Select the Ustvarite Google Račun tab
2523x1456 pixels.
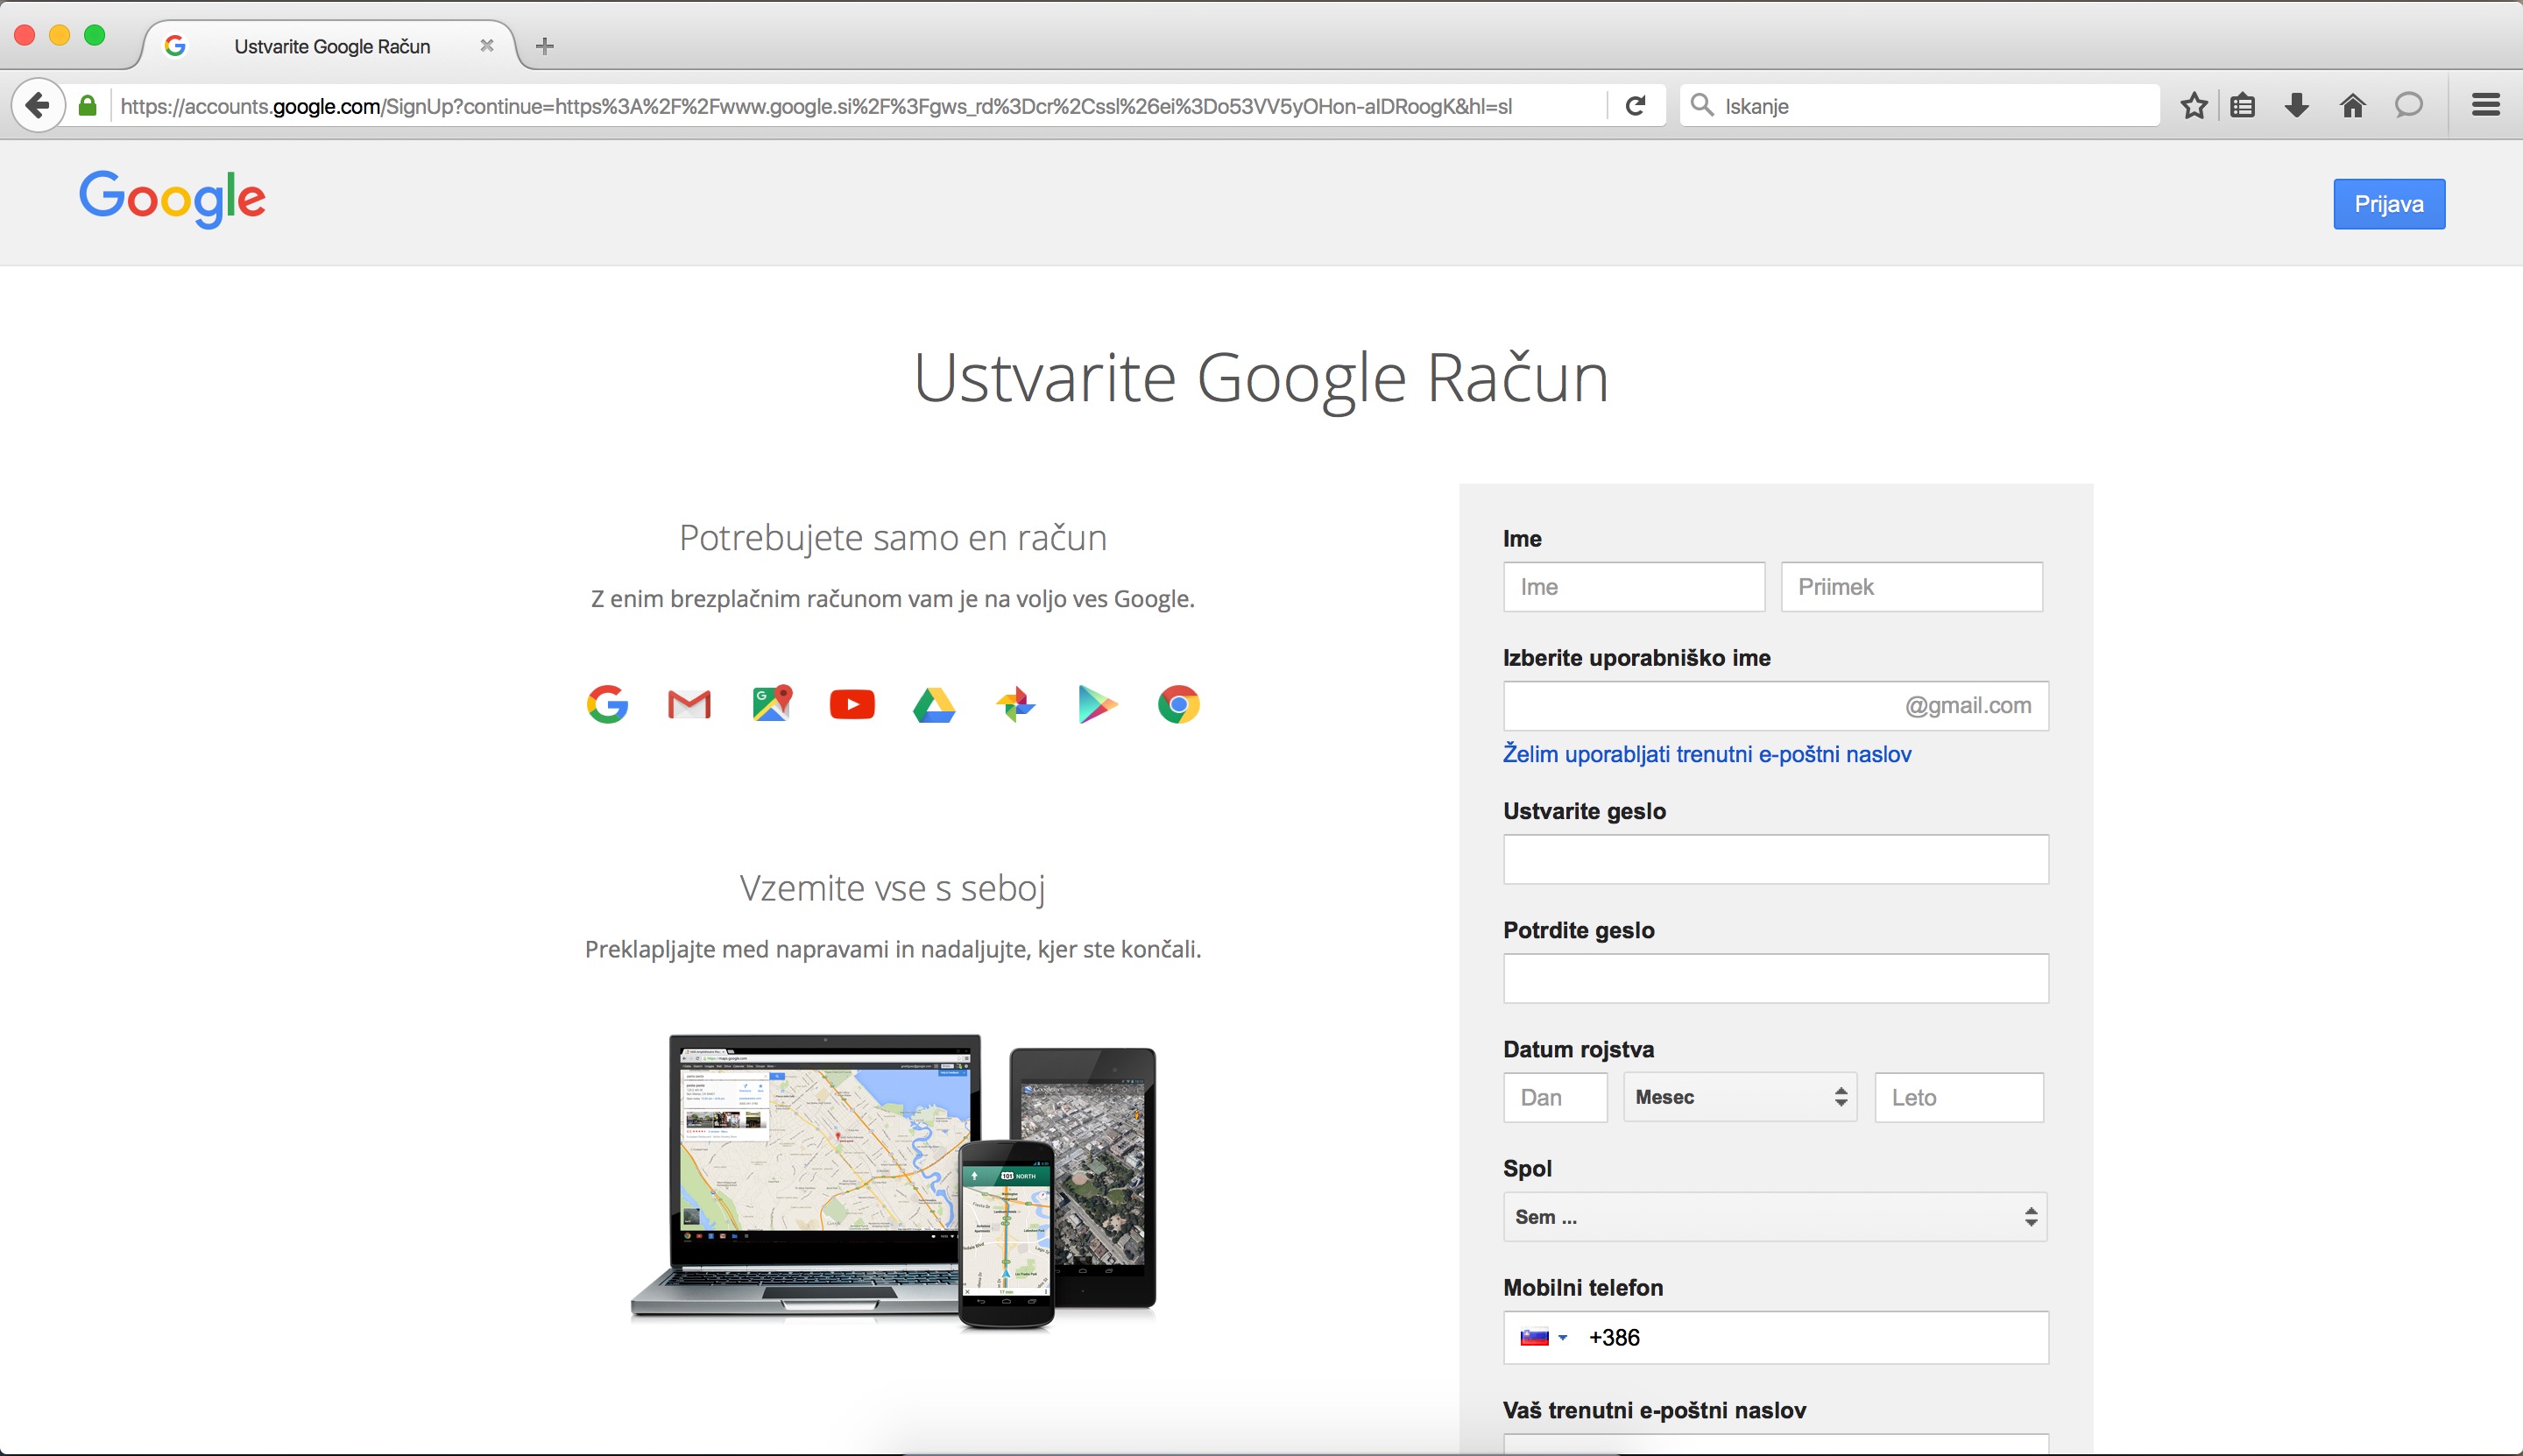(330, 45)
